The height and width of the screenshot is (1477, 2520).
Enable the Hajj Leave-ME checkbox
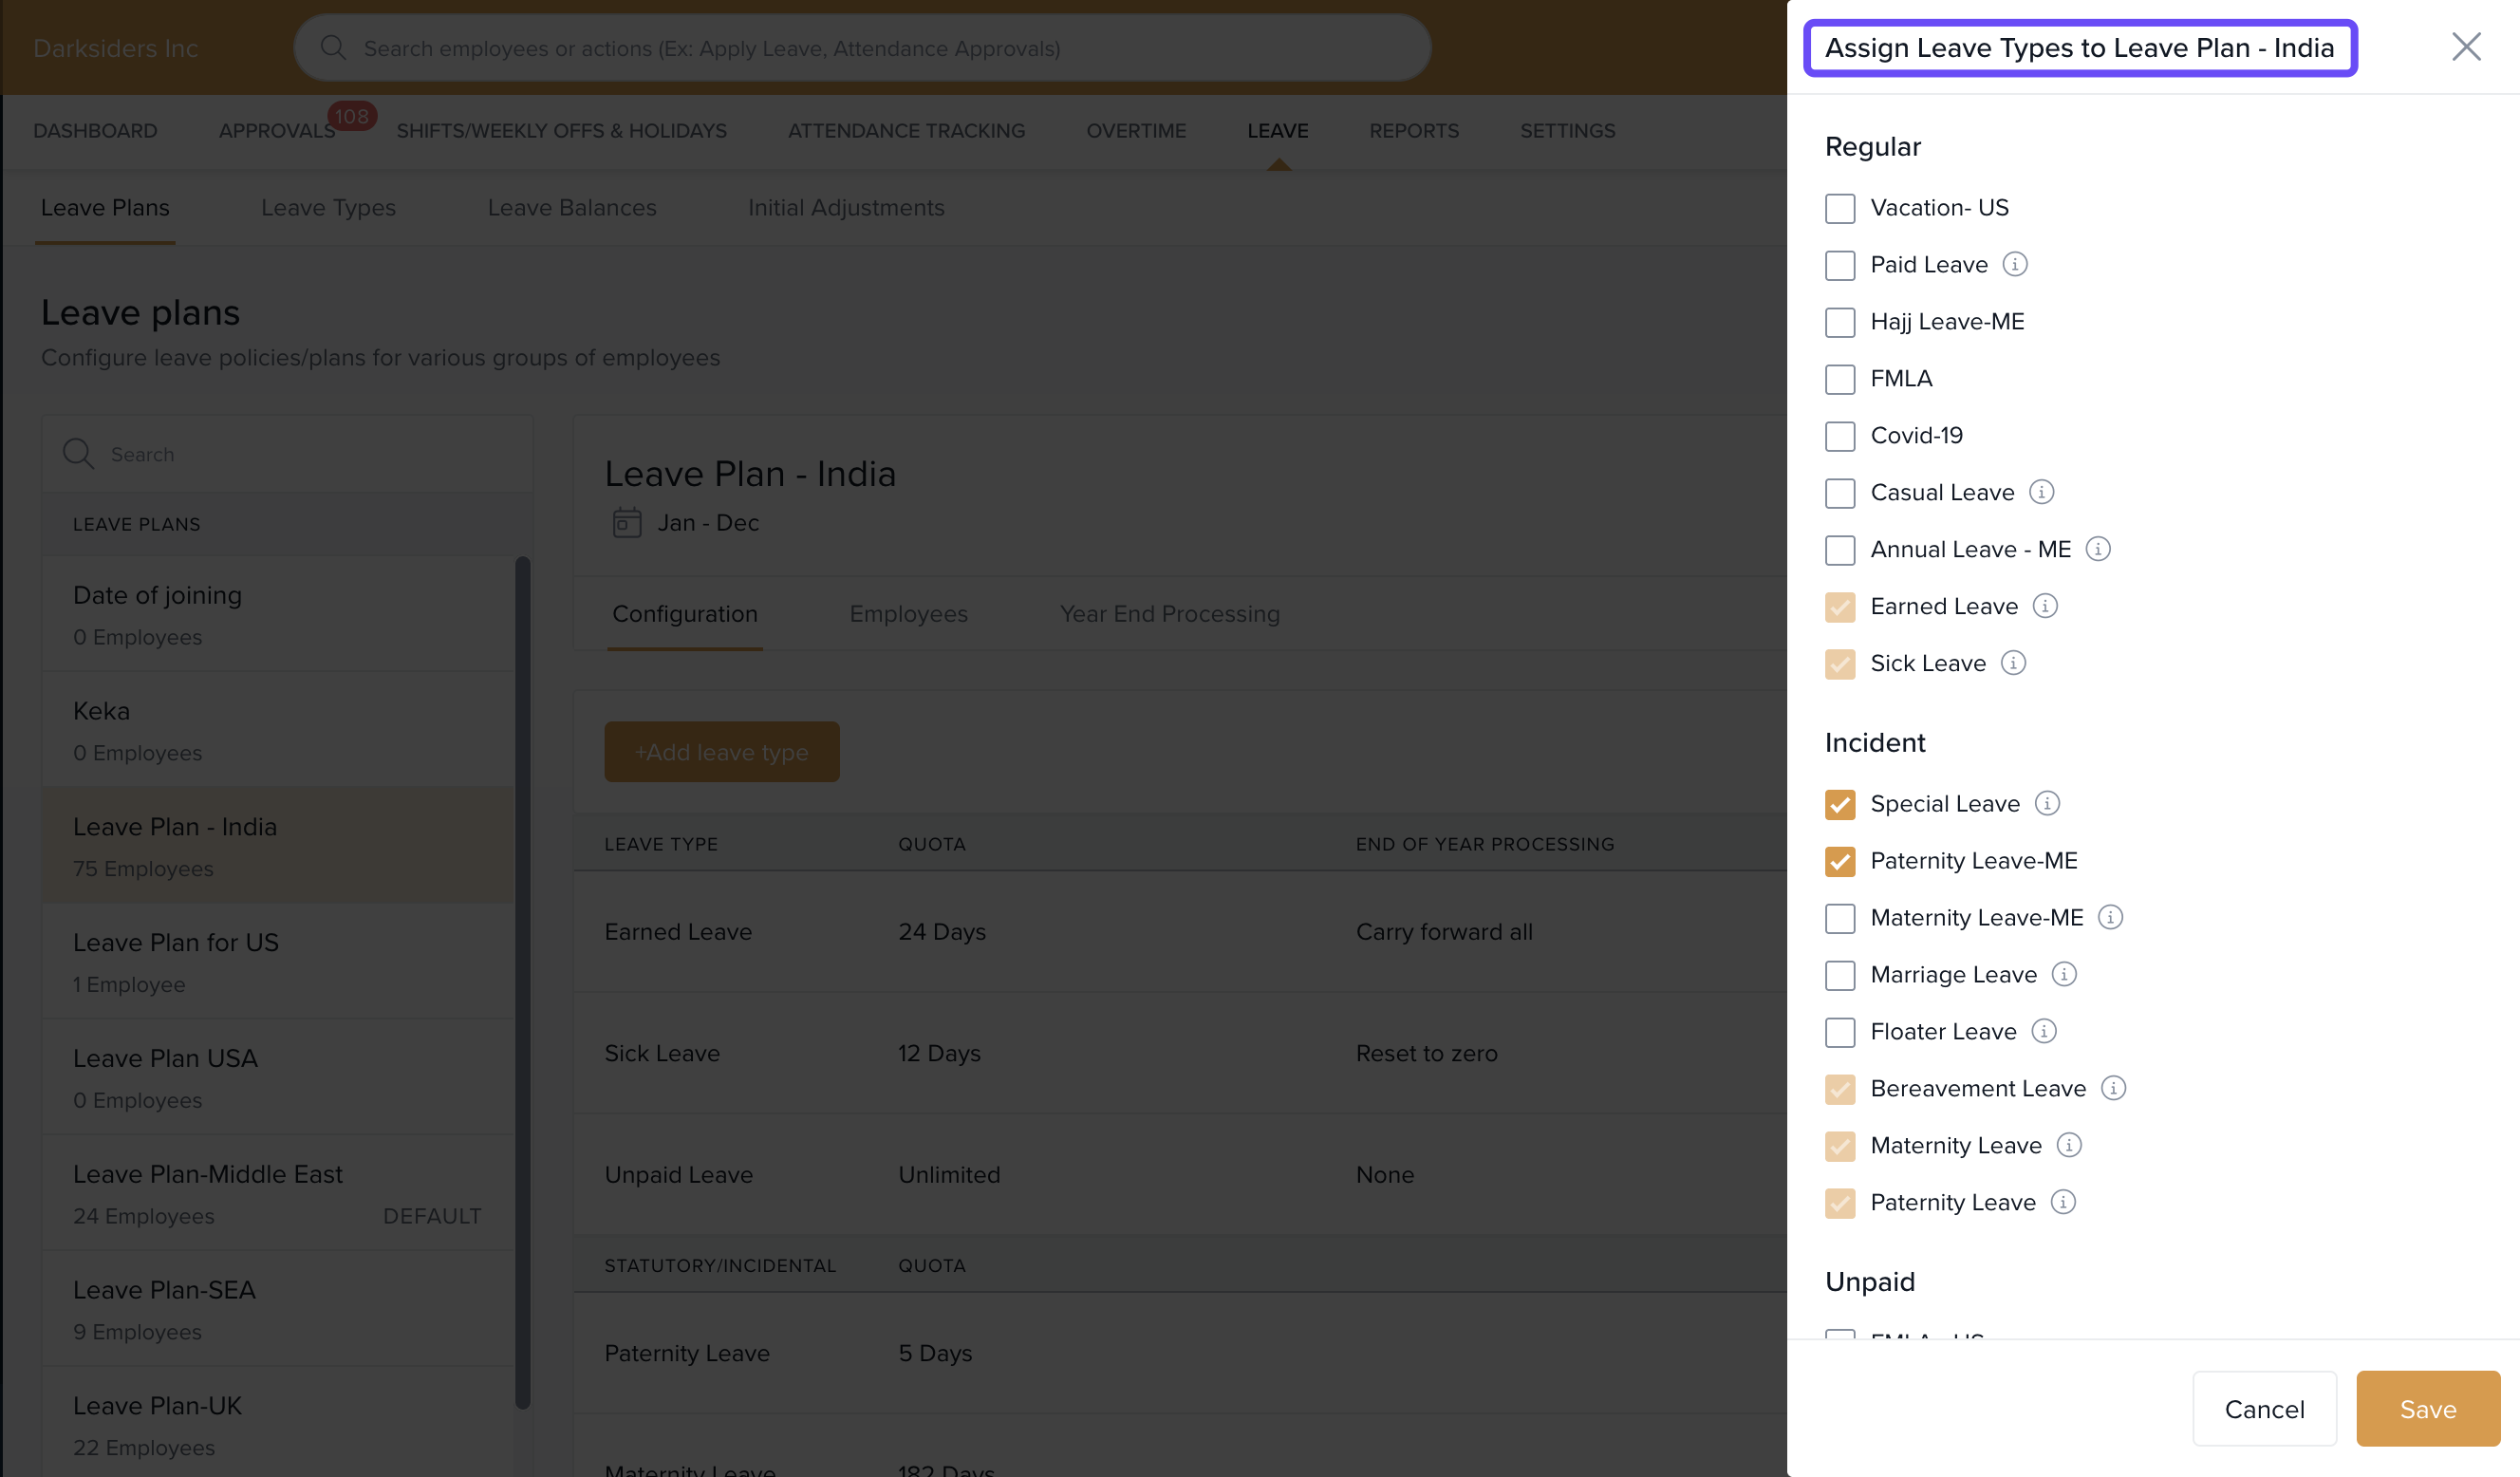click(x=1839, y=322)
